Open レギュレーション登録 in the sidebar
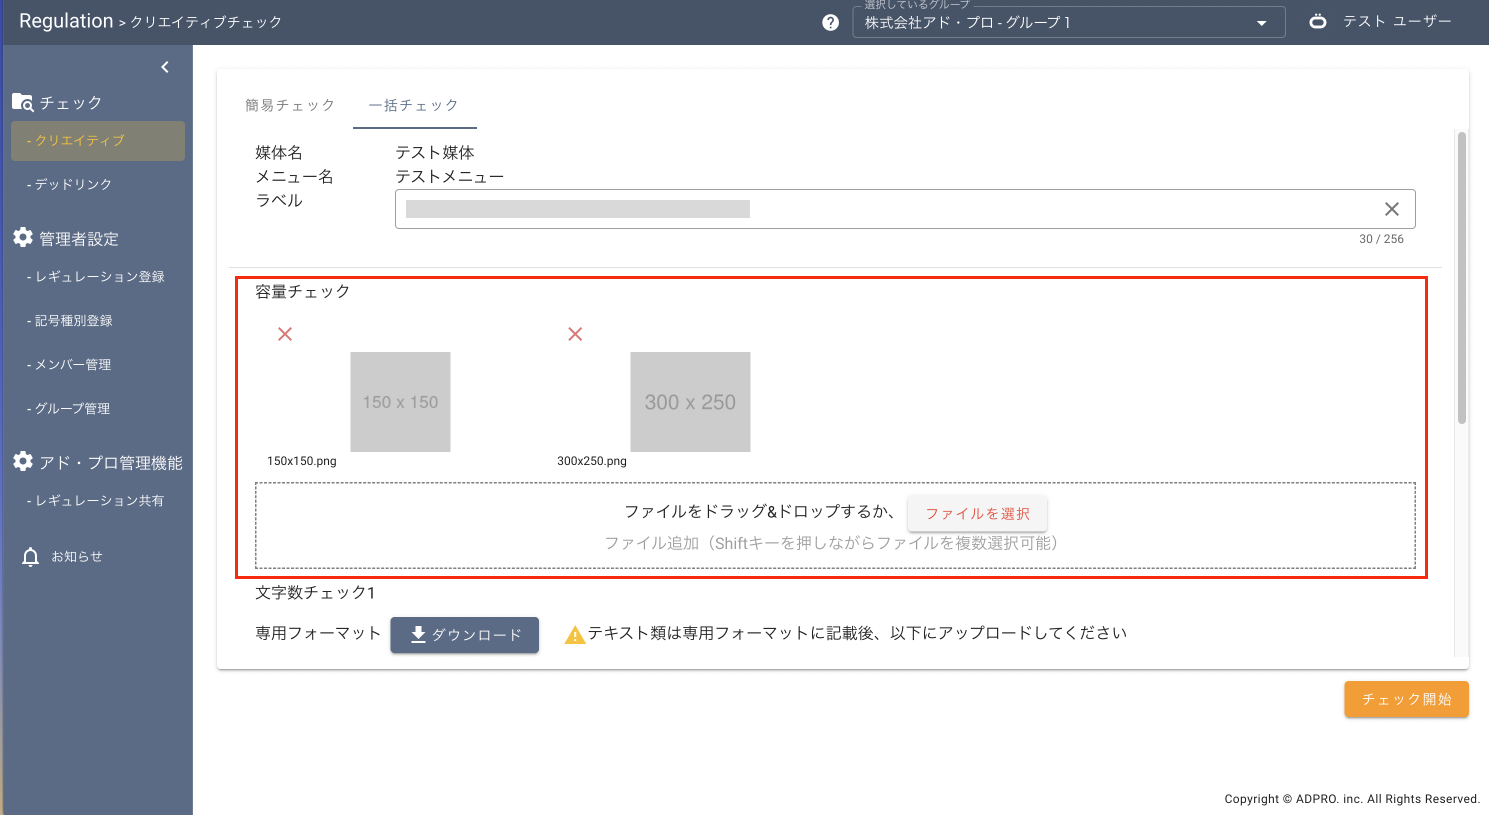This screenshot has width=1489, height=815. (99, 277)
